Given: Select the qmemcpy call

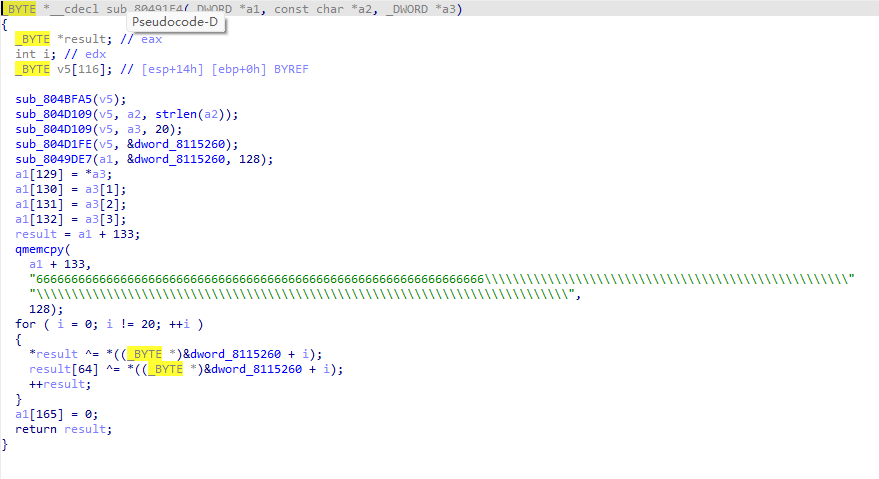Looking at the screenshot, I should [39, 250].
